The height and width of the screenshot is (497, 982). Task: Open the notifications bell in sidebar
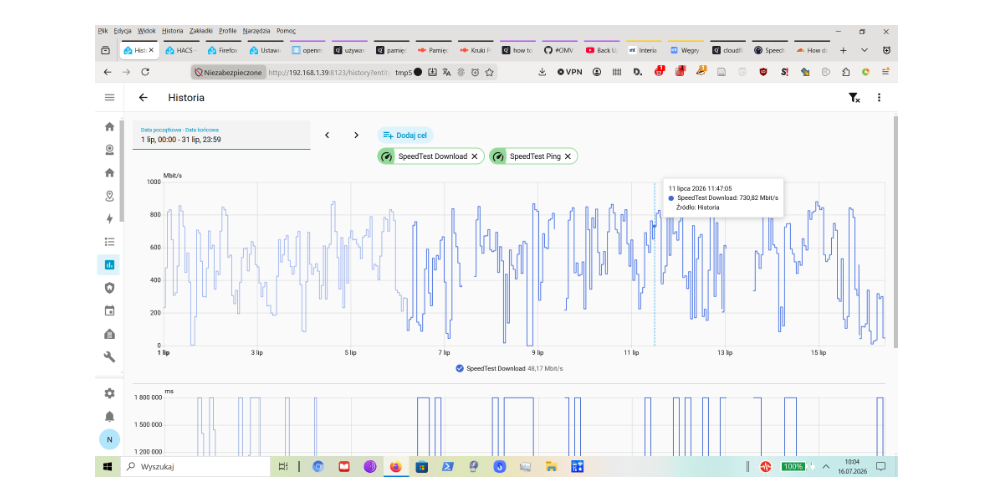pyautogui.click(x=110, y=416)
